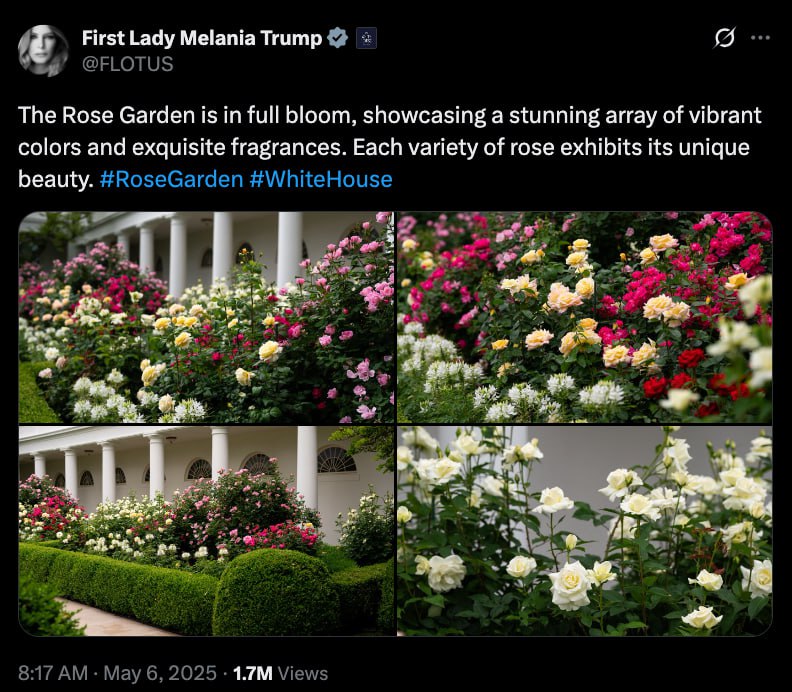View bottom-right photo of white roses

pyautogui.click(x=584, y=530)
